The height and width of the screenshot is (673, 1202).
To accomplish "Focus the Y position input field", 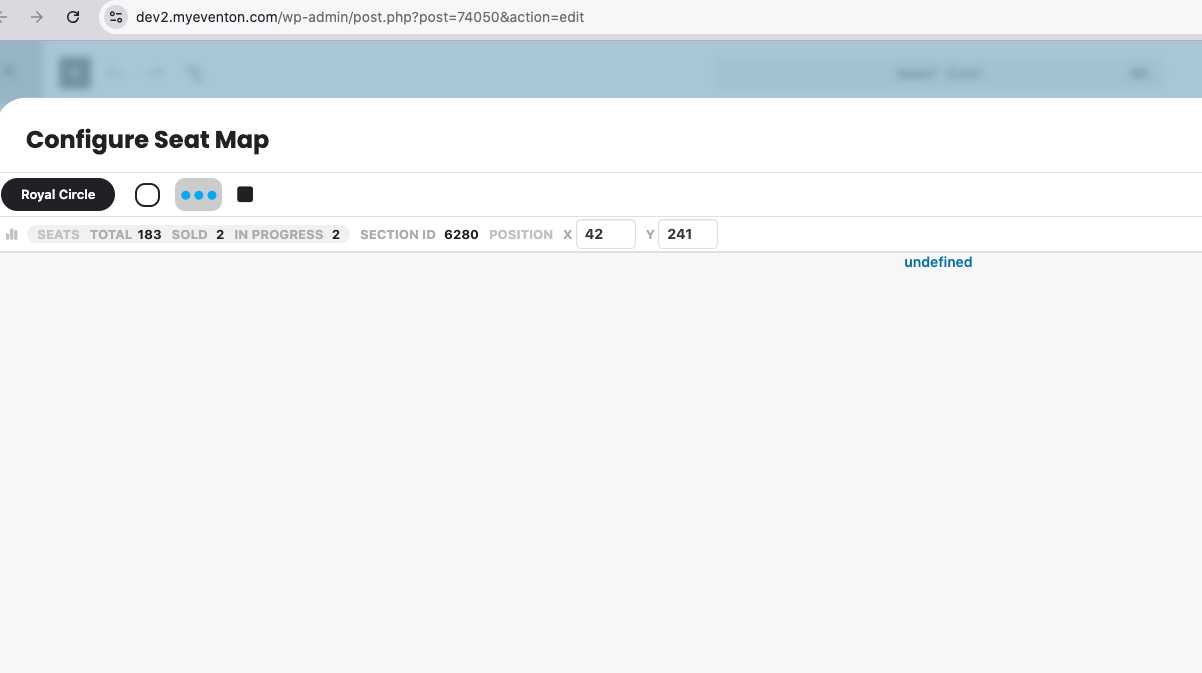I will 687,234.
